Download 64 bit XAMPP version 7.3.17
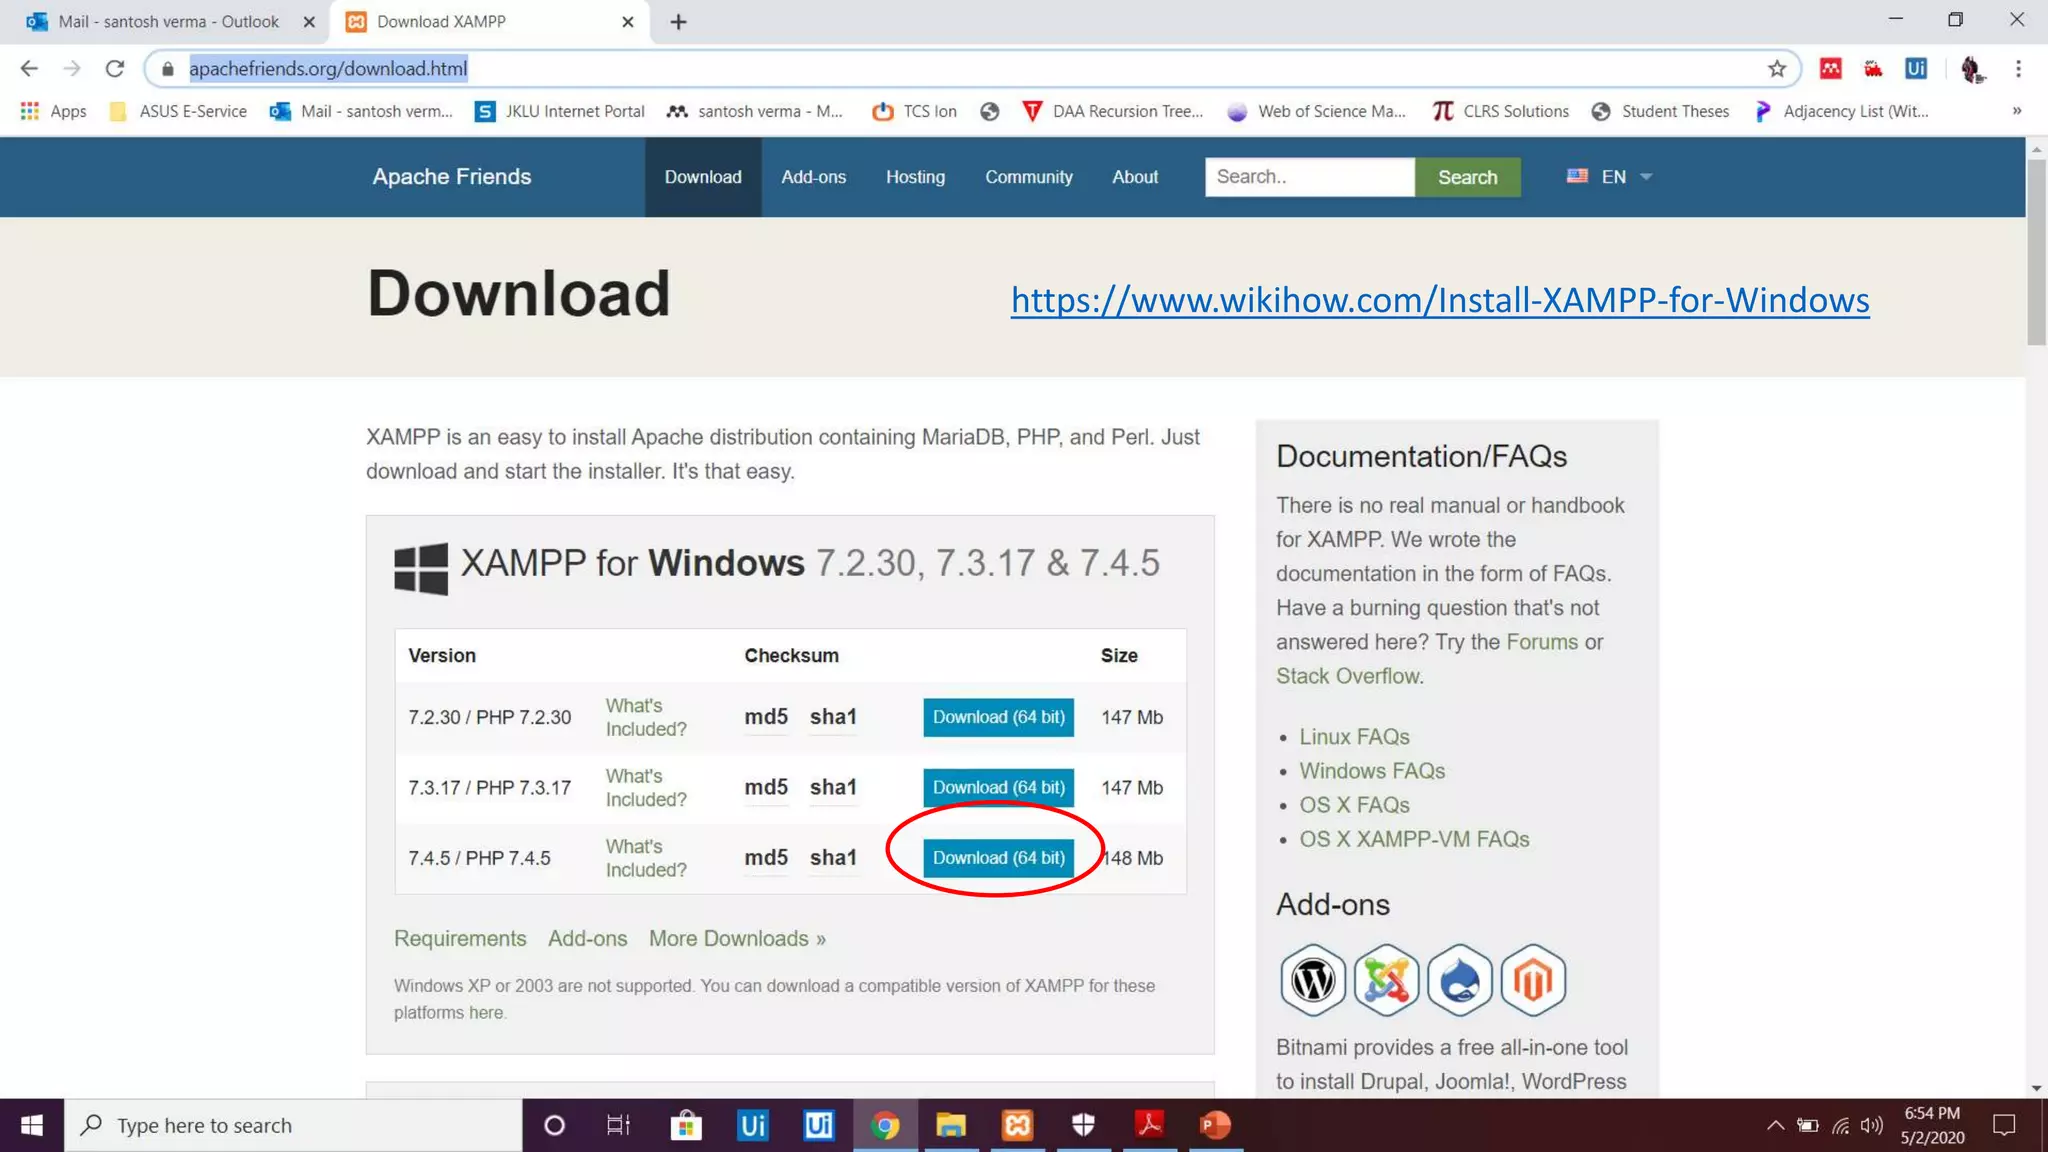 [998, 787]
